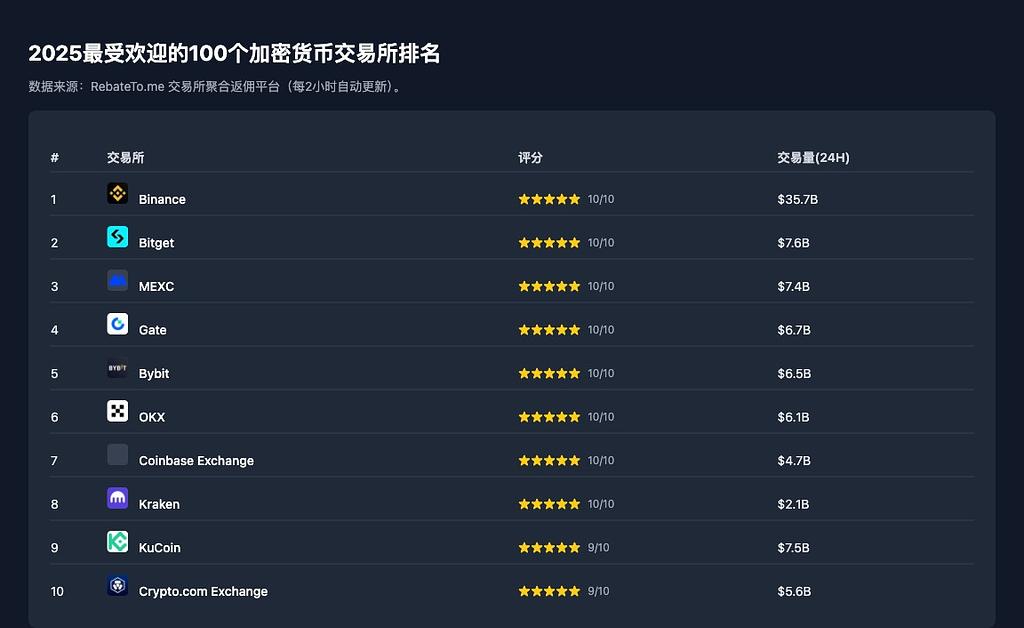This screenshot has height=628, width=1024.
Task: Click the MEXC logo icon
Action: pyautogui.click(x=117, y=280)
